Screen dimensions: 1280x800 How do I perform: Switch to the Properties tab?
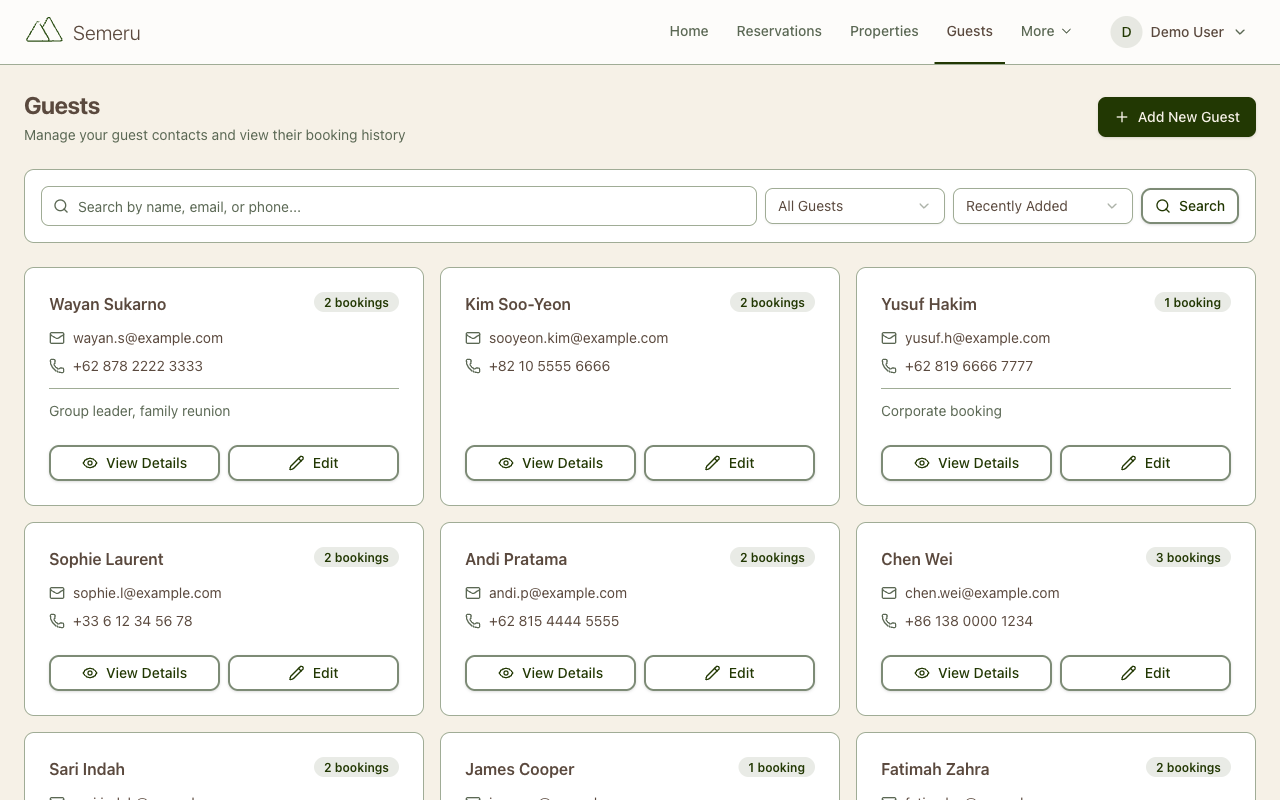(x=884, y=31)
